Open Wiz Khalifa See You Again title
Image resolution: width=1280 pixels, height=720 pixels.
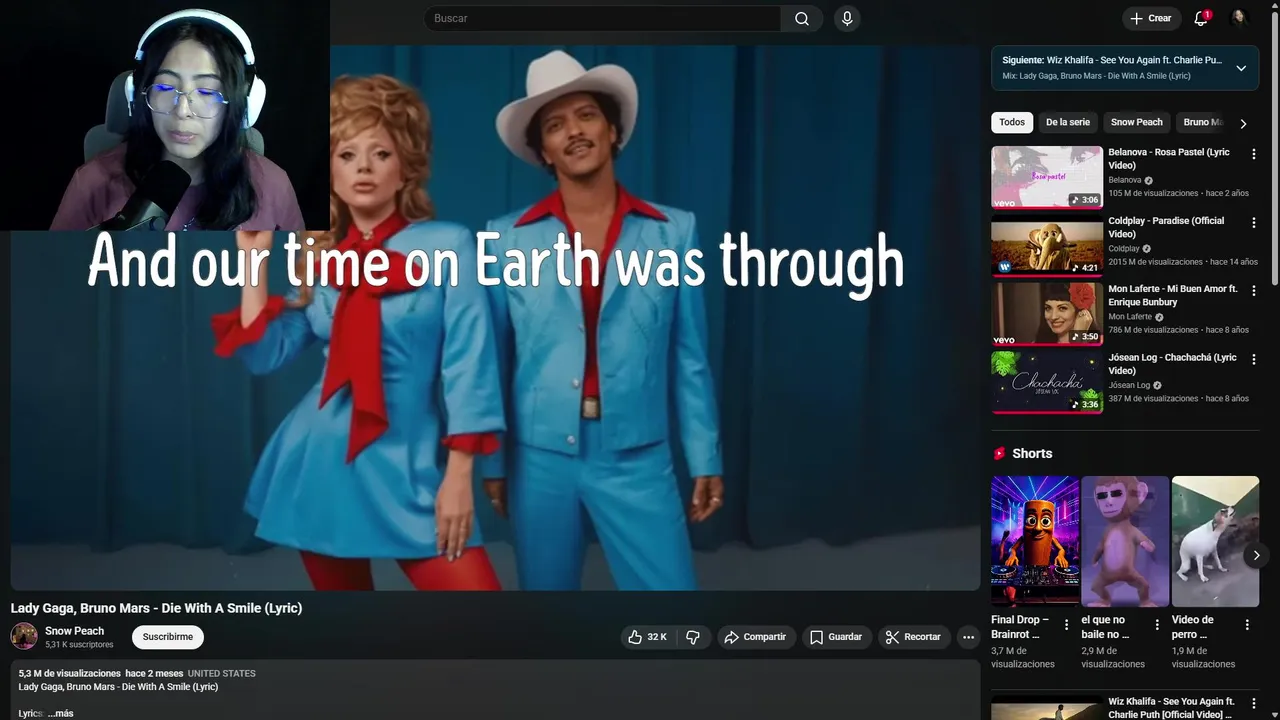pyautogui.click(x=1171, y=708)
